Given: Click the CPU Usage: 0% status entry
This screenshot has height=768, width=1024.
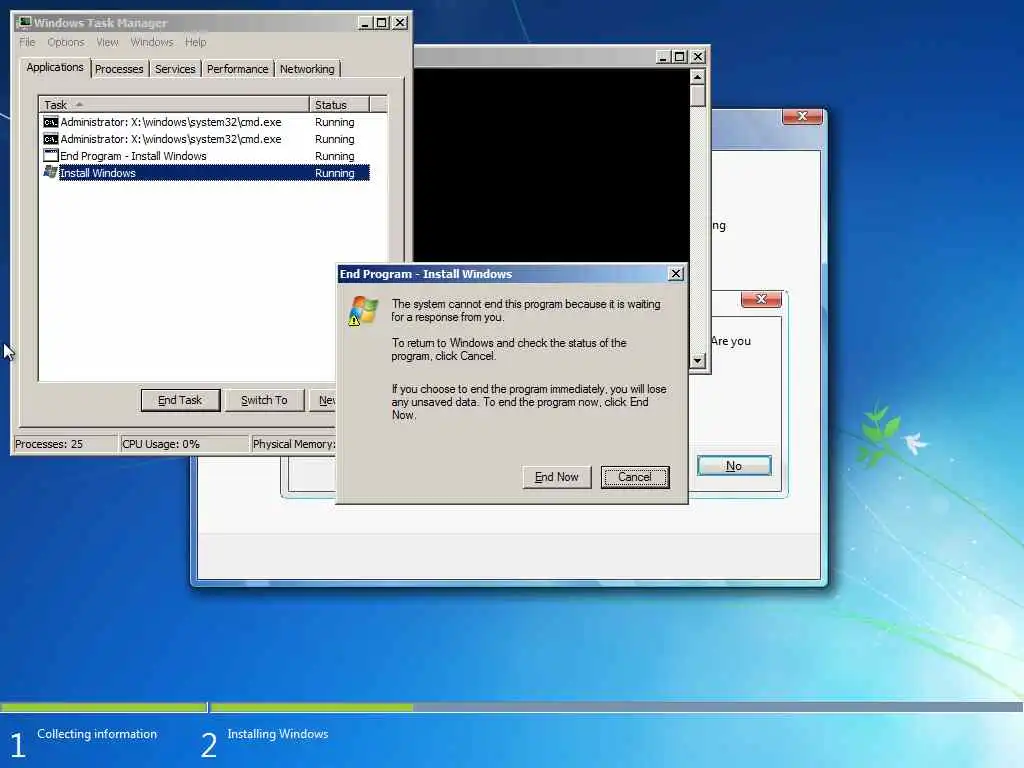Looking at the screenshot, I should pyautogui.click(x=185, y=444).
